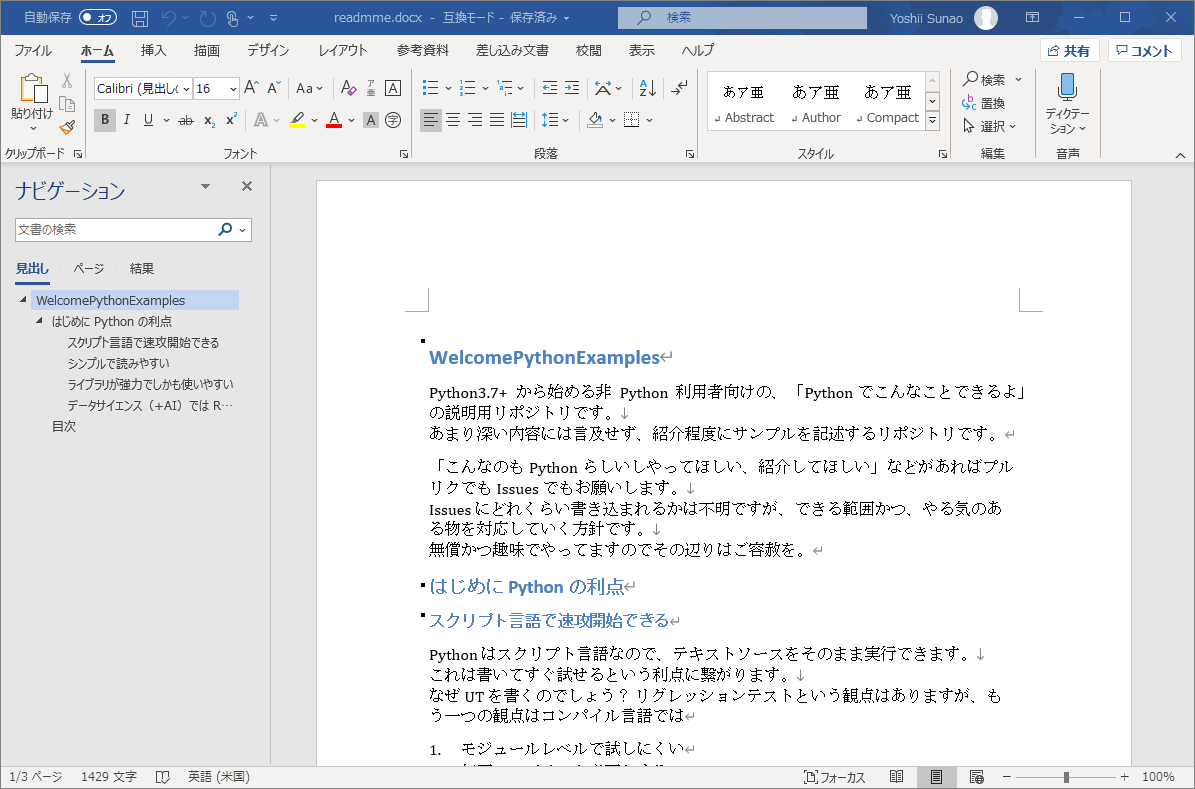This screenshot has height=789, width=1195.
Task: Apply a bulleted list
Action: [x=430, y=88]
